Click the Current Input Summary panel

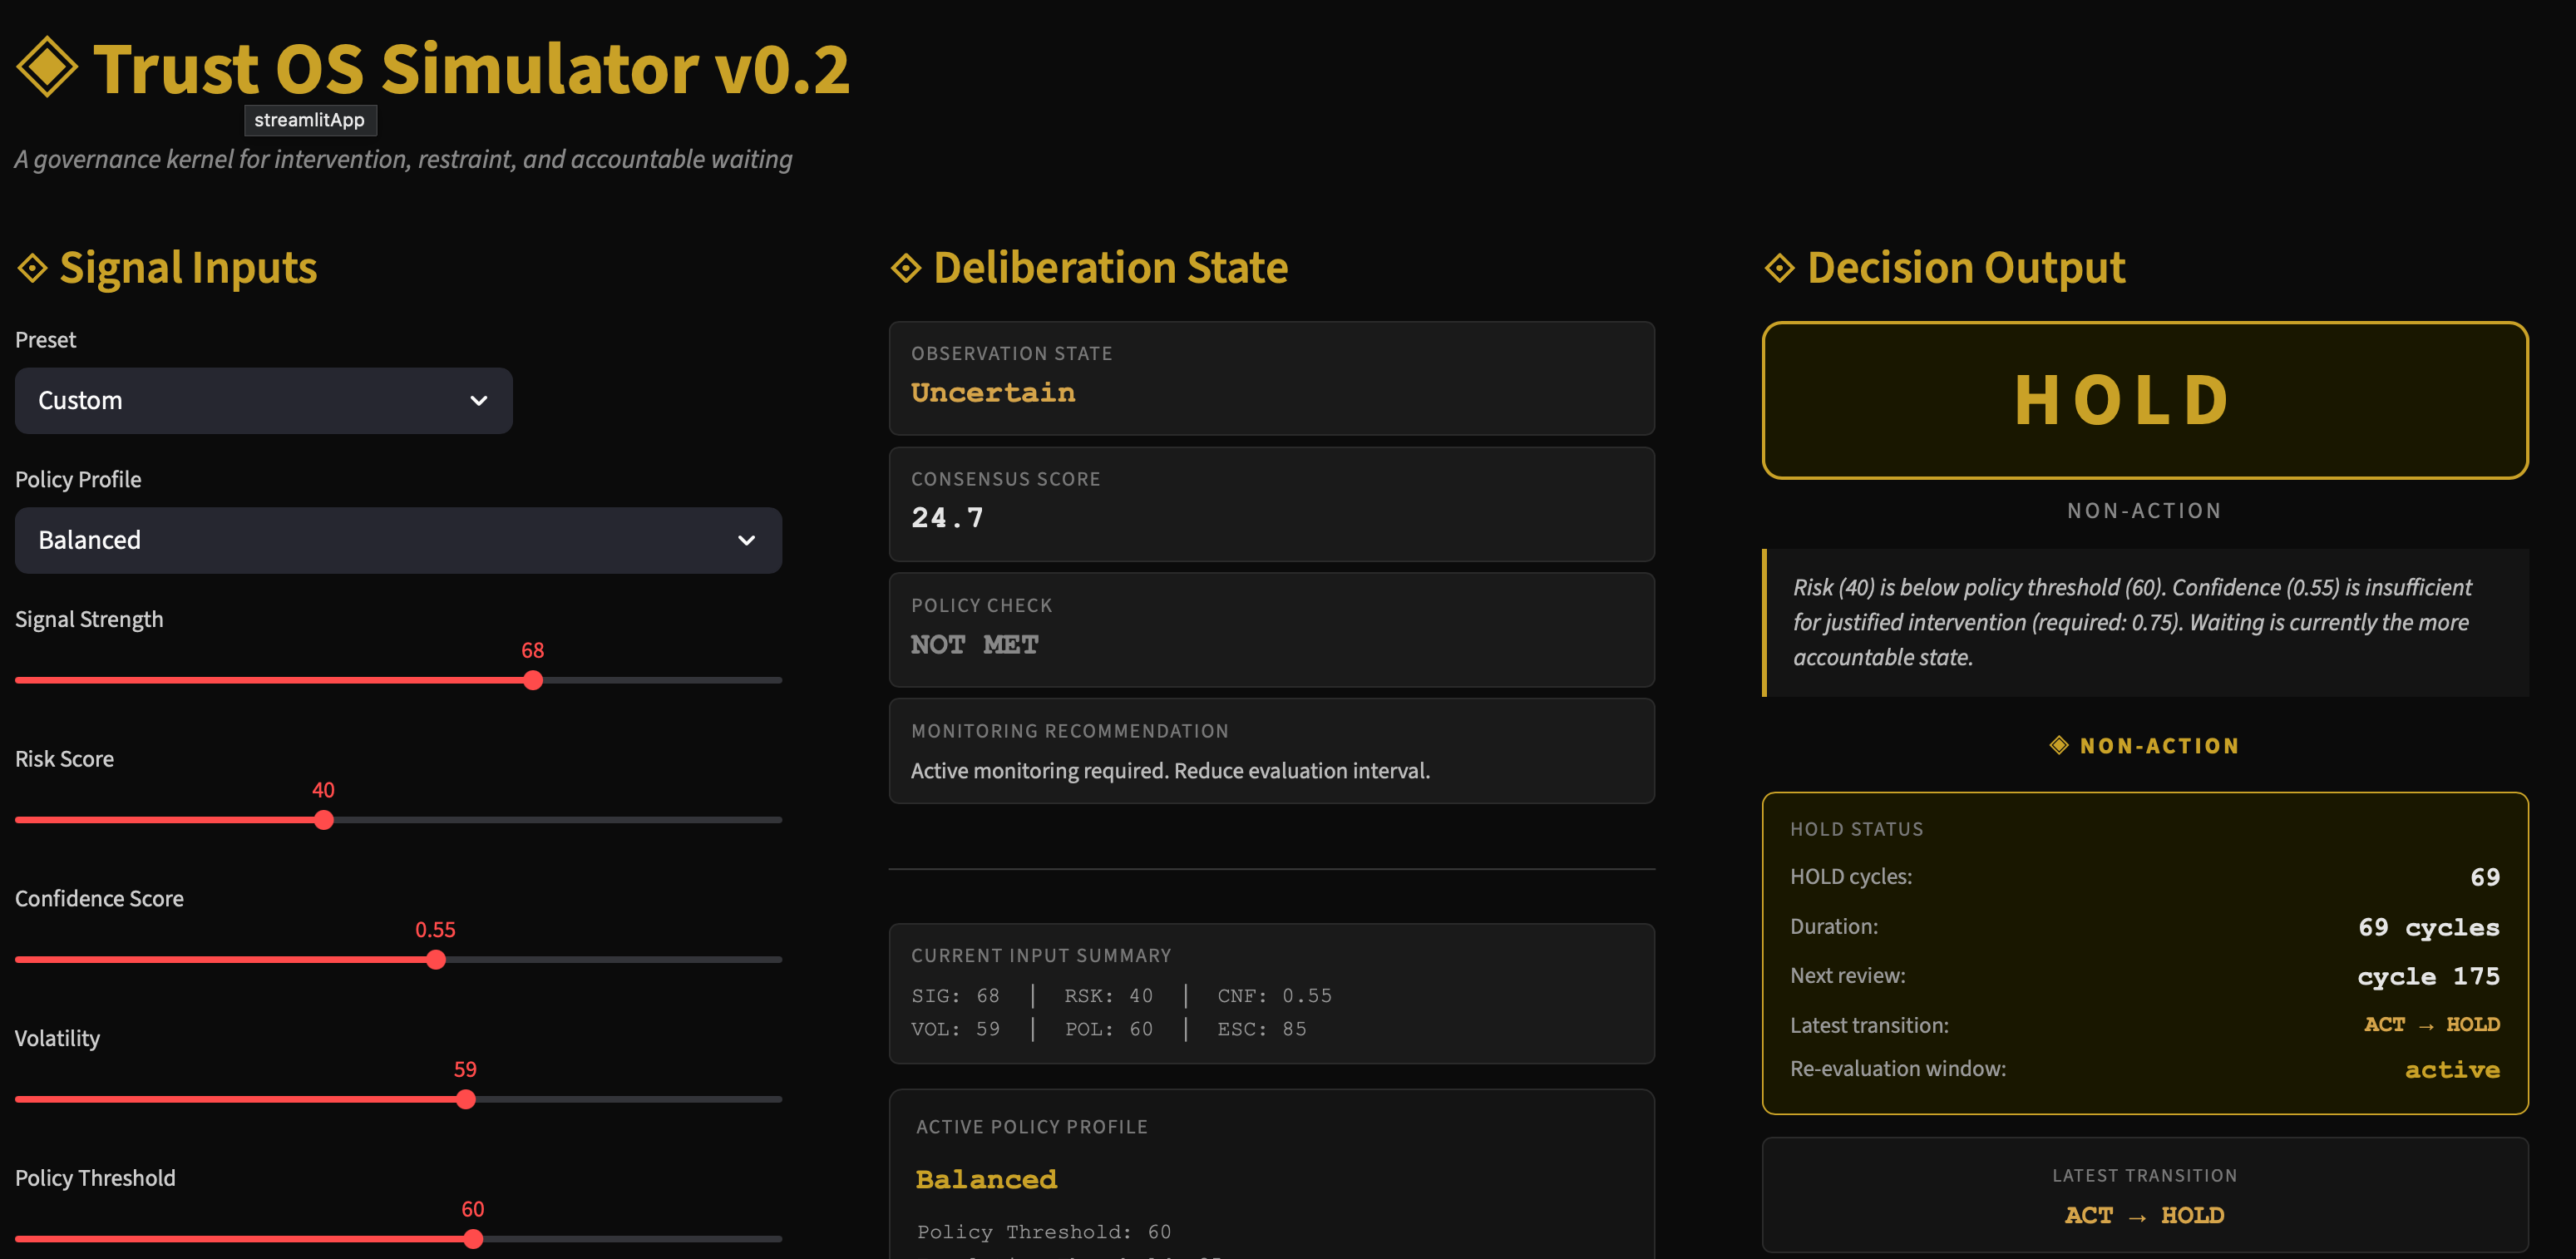click(1271, 993)
